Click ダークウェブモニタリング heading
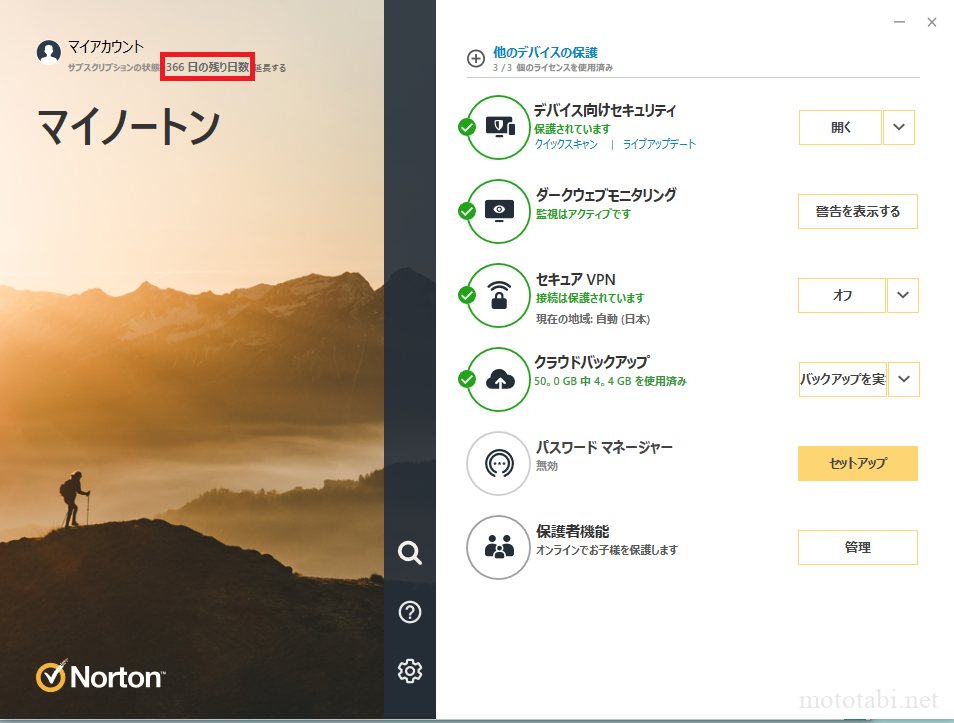This screenshot has height=723, width=954. 606,195
